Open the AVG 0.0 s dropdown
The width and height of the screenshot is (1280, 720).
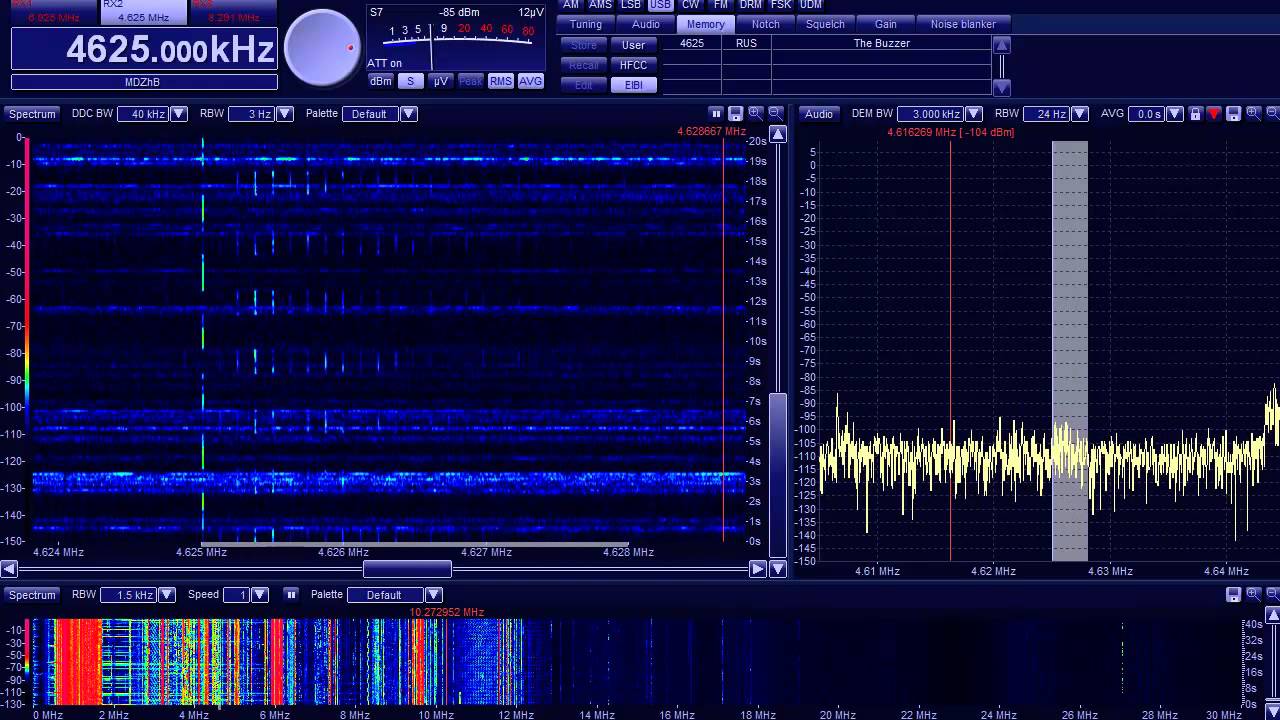pos(1175,114)
